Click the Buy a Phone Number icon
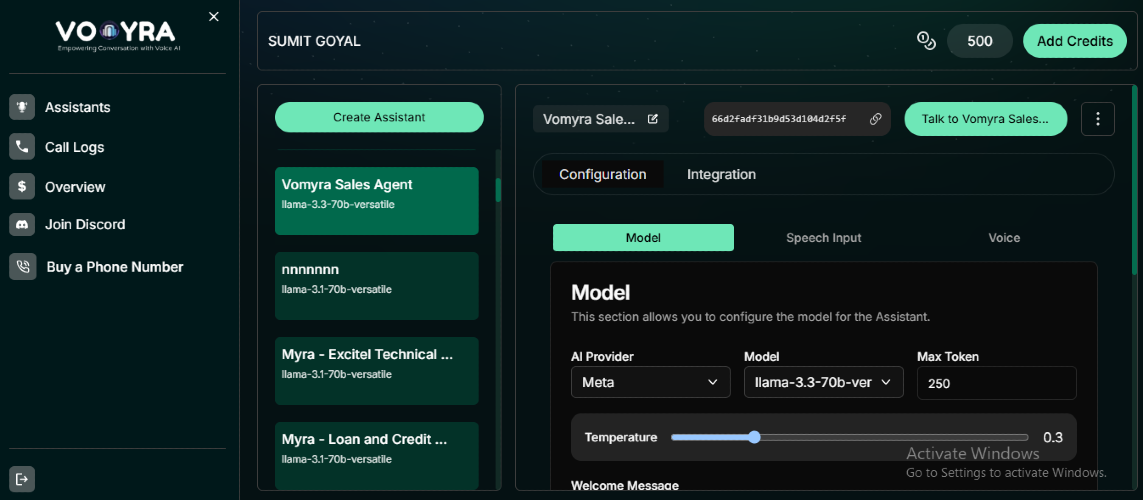 point(23,267)
